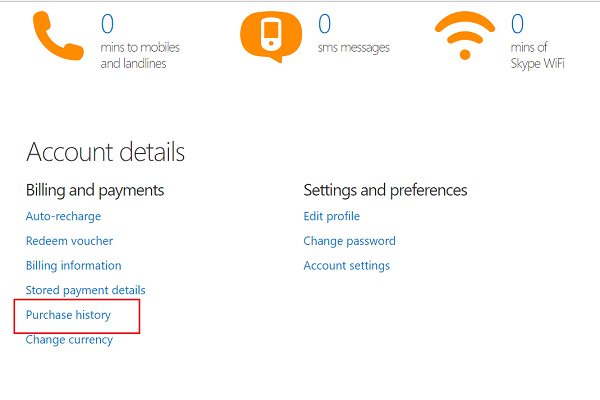Click the 'Billing and payments' heading
Image resolution: width=600 pixels, height=400 pixels.
[x=95, y=190]
